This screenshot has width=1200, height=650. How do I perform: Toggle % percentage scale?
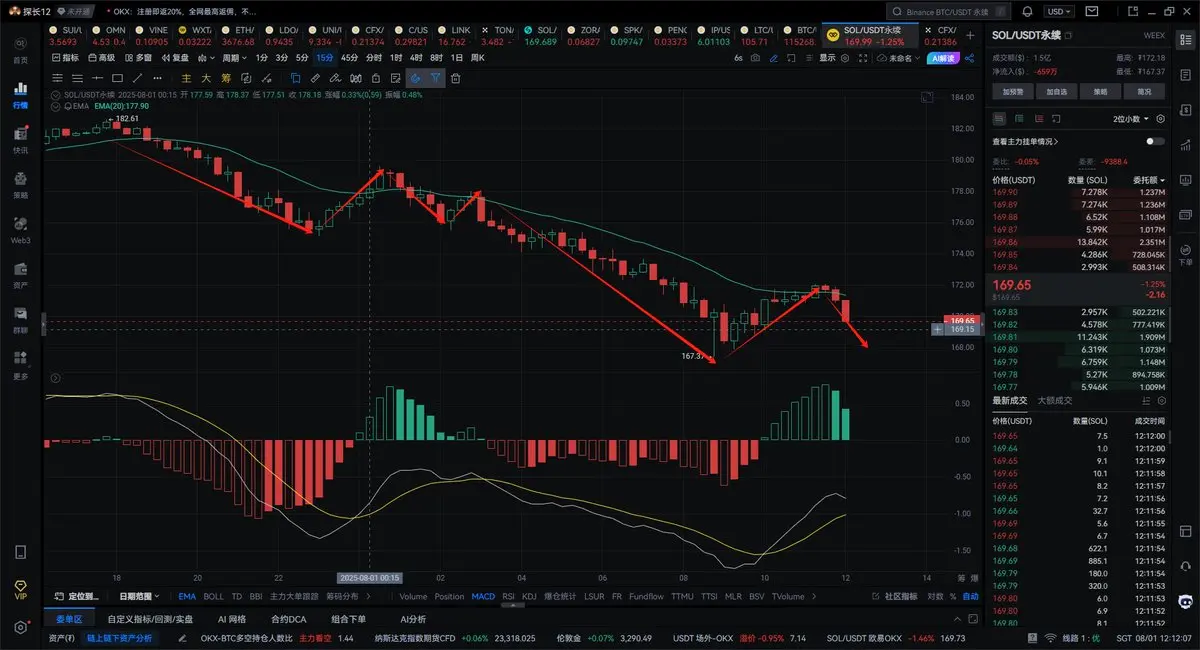(x=953, y=596)
